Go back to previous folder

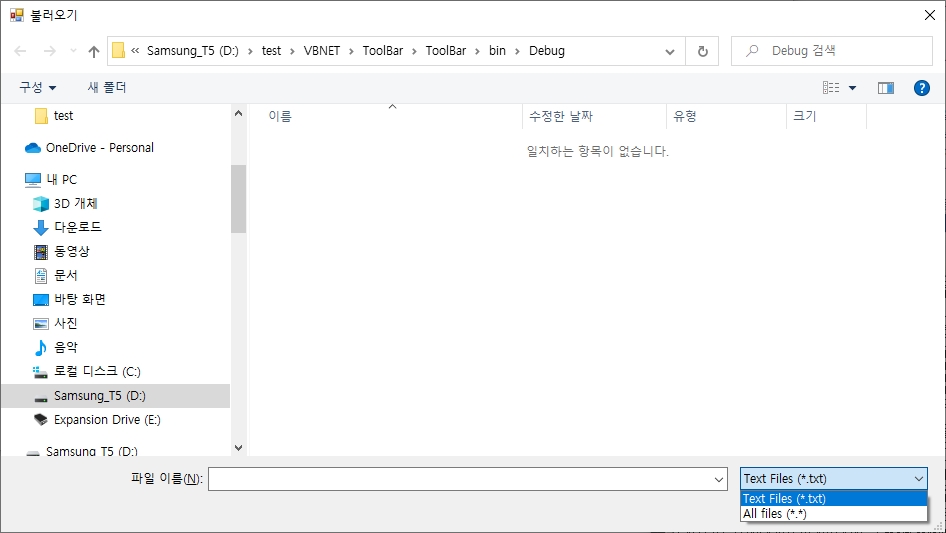pos(20,51)
